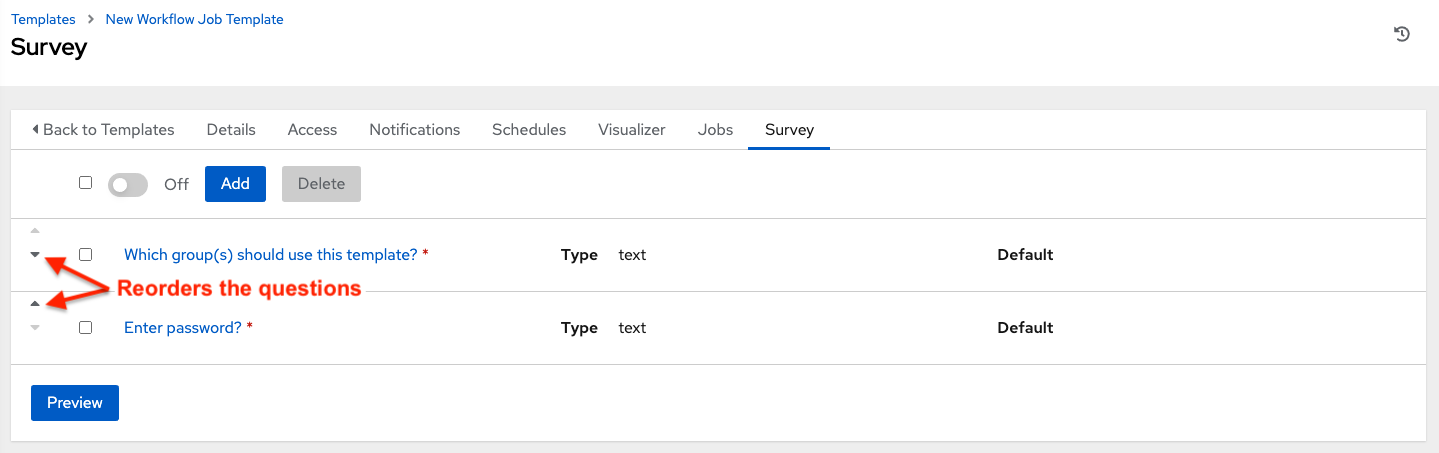Open the Schedules tab
The image size is (1439, 453).
coord(529,130)
